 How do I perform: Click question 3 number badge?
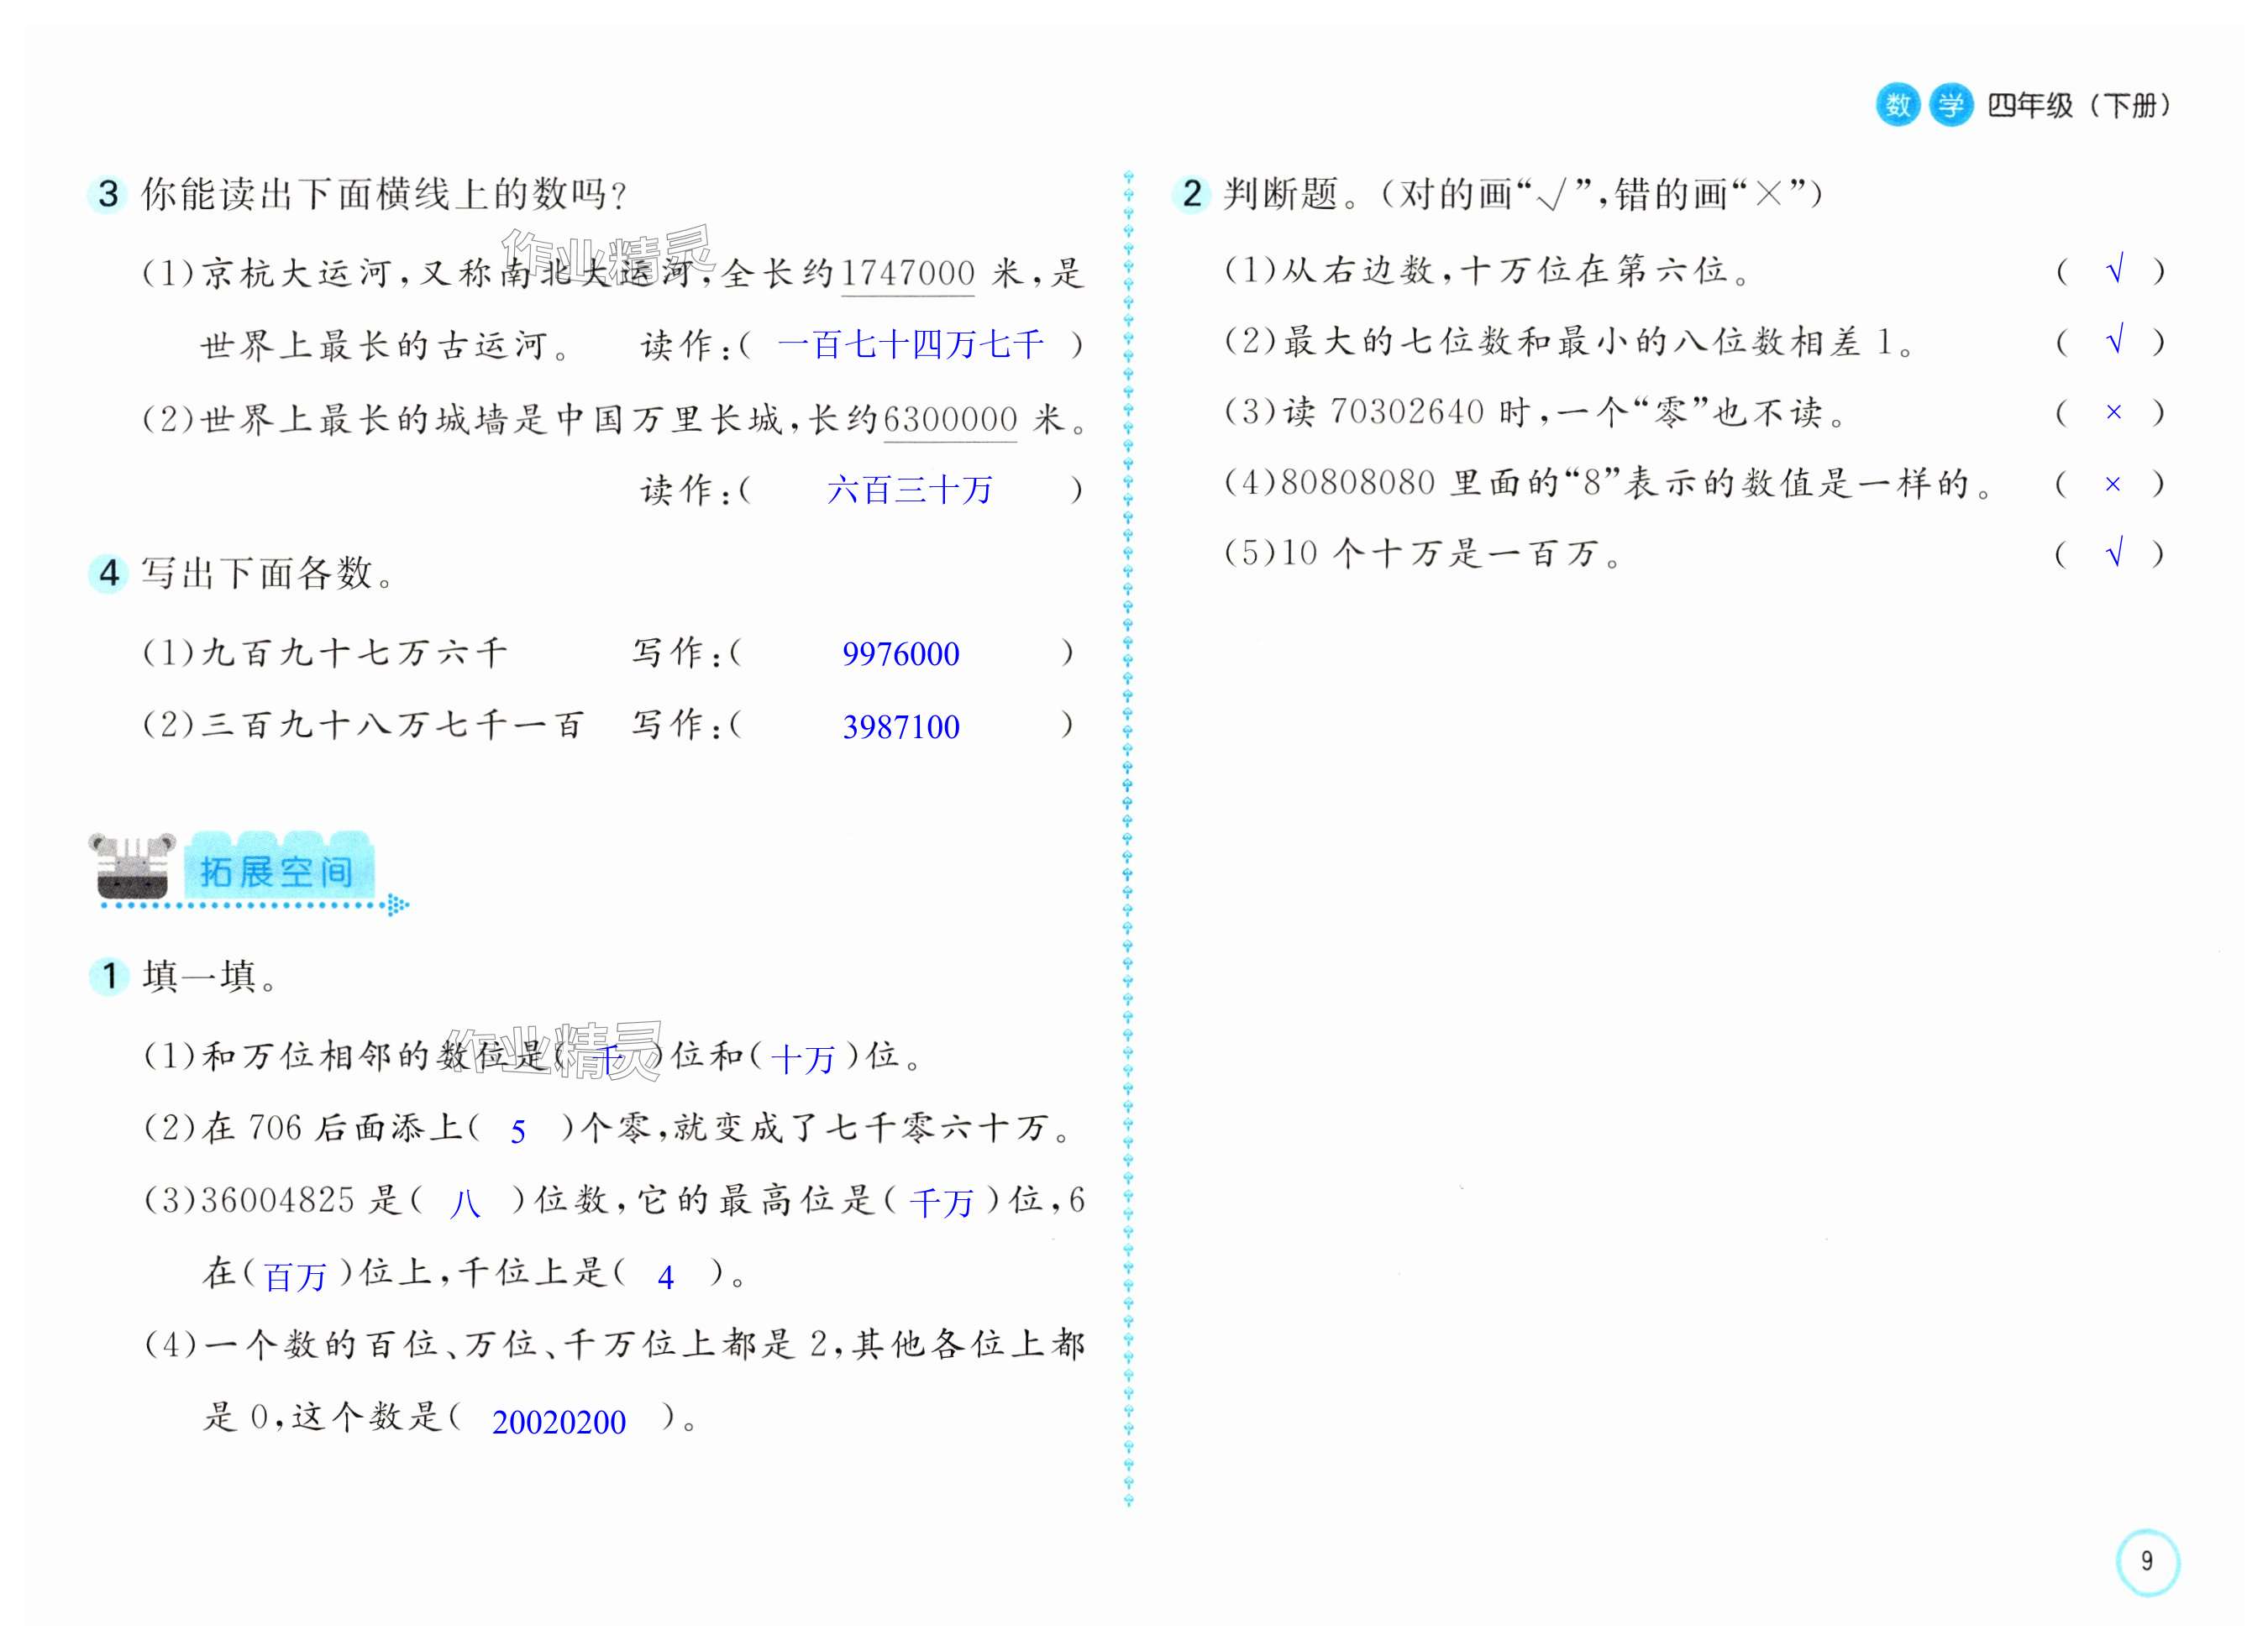(108, 194)
